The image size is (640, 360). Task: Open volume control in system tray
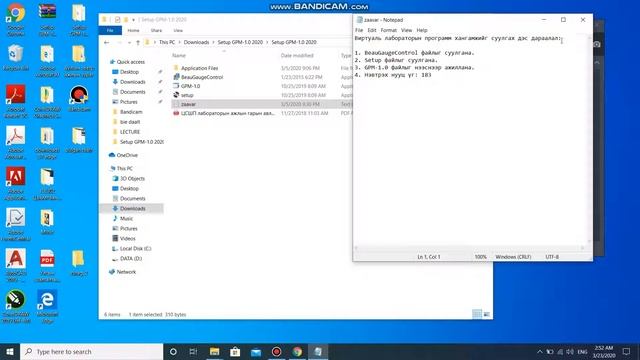pyautogui.click(x=570, y=351)
